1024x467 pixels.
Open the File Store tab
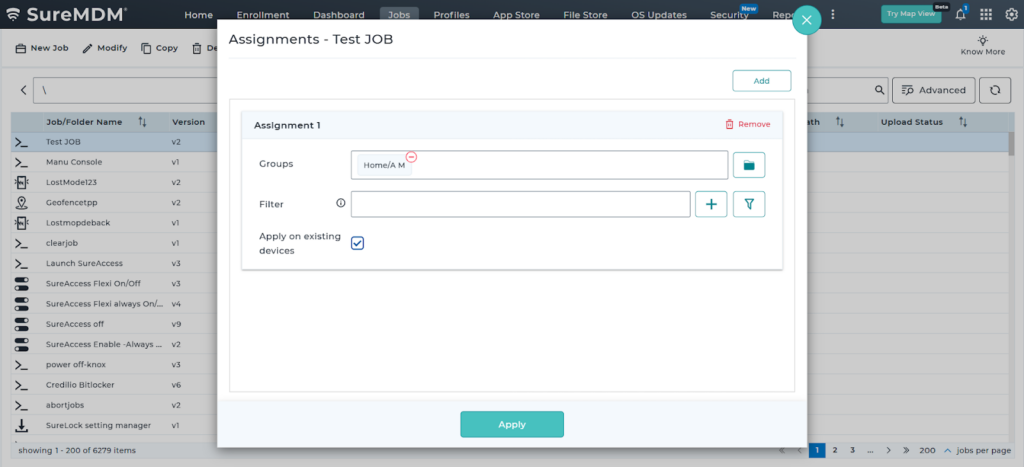(586, 15)
